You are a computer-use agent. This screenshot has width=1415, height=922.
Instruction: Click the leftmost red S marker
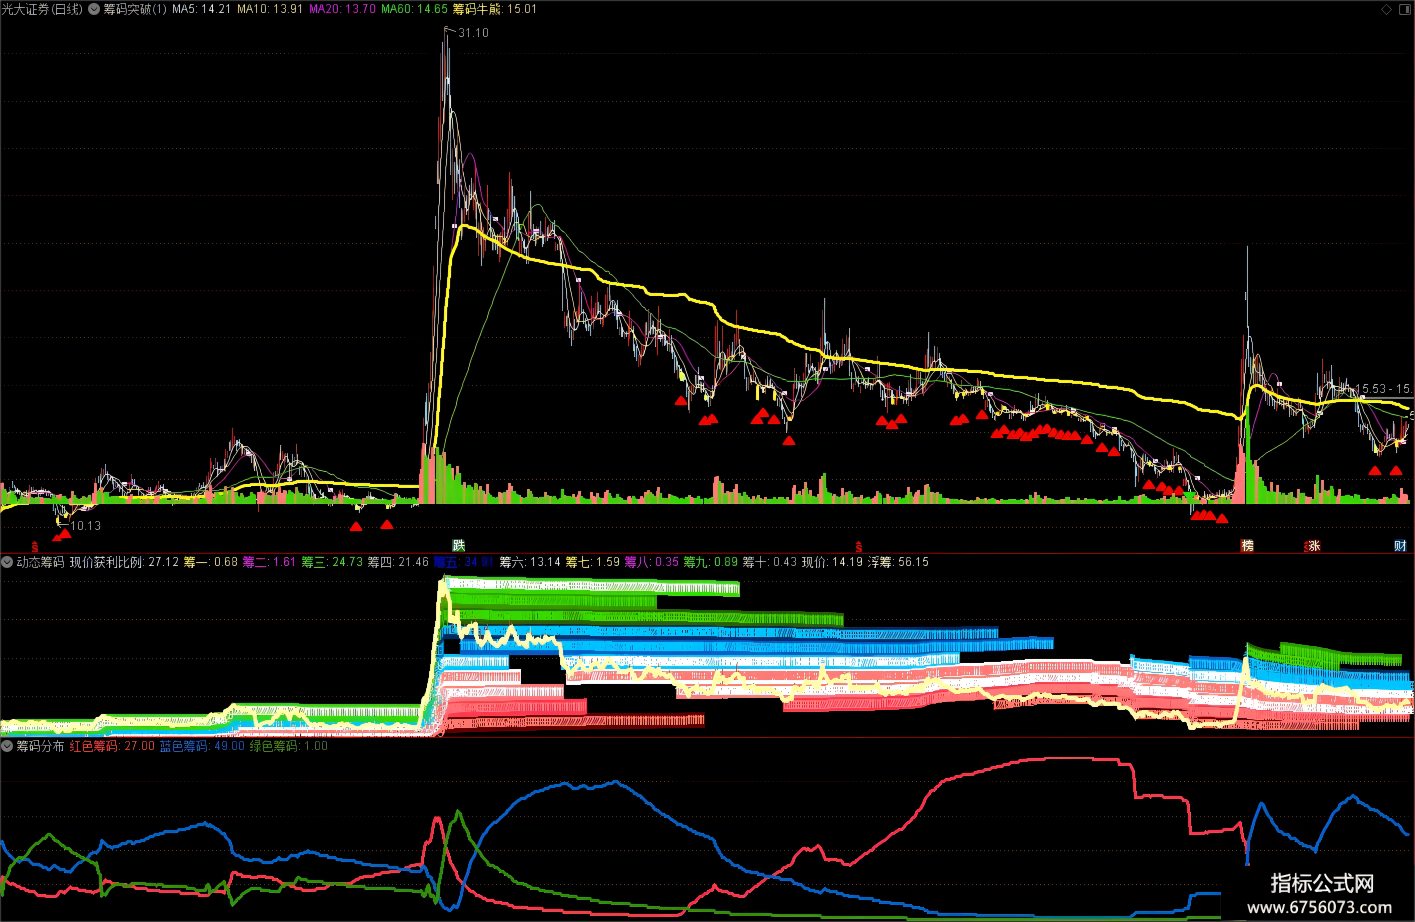click(x=35, y=546)
